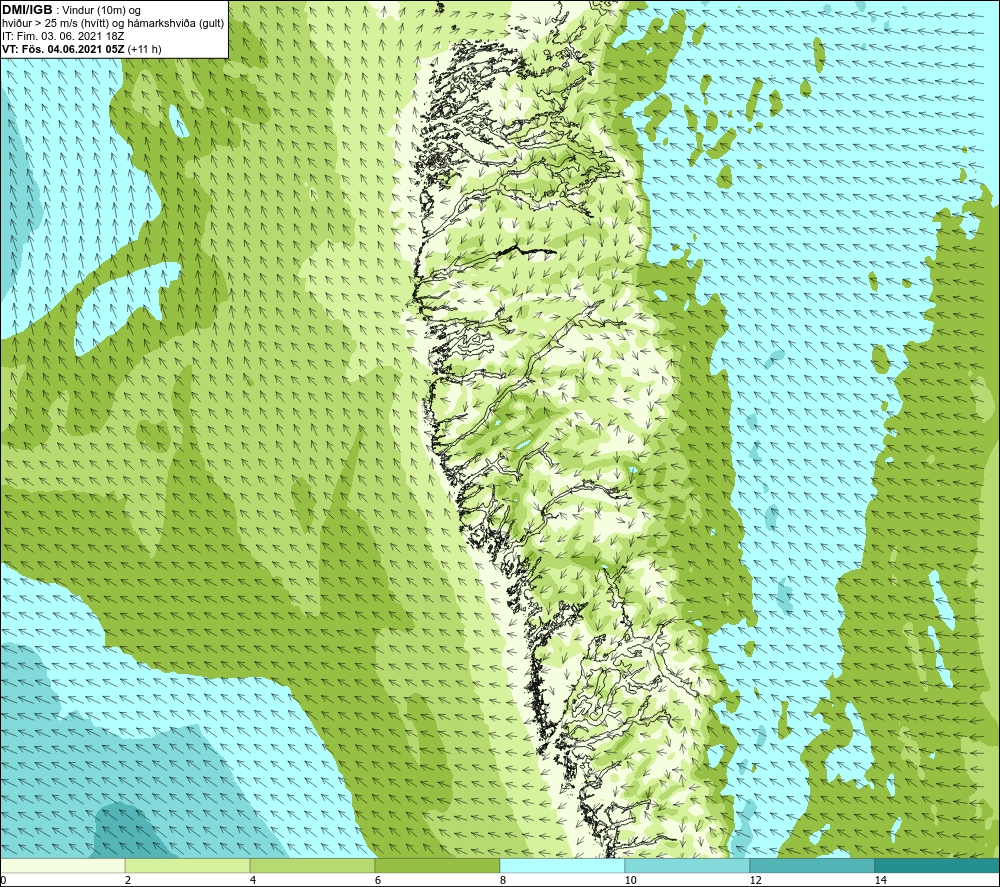The image size is (1000, 887).
Task: Click the scale label '4'
Action: click(253, 880)
